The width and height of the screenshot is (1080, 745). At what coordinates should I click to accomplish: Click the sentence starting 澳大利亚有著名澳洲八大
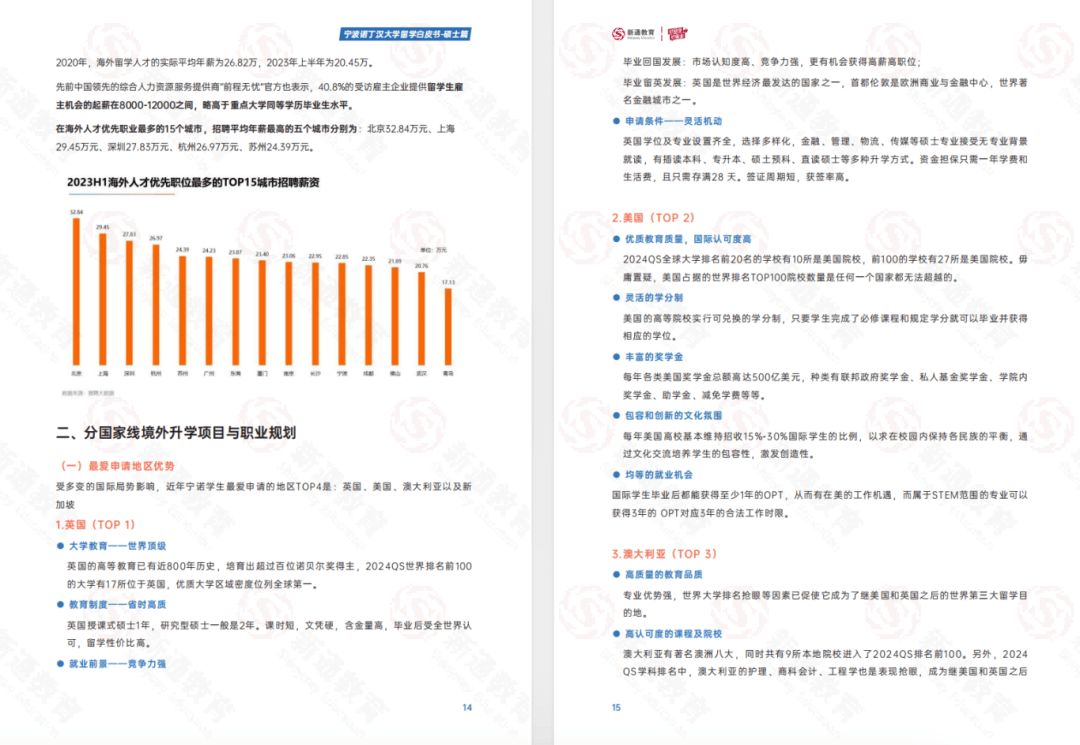click(x=825, y=662)
